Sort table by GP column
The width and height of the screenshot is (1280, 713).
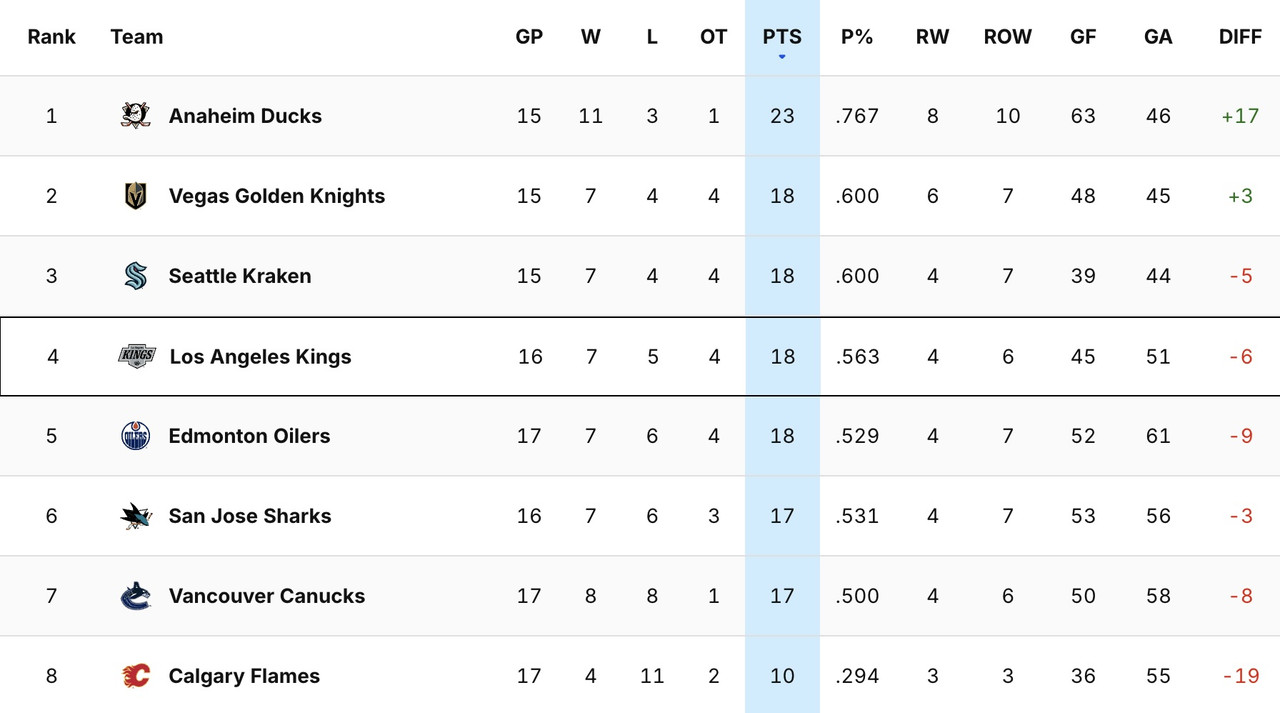529,37
